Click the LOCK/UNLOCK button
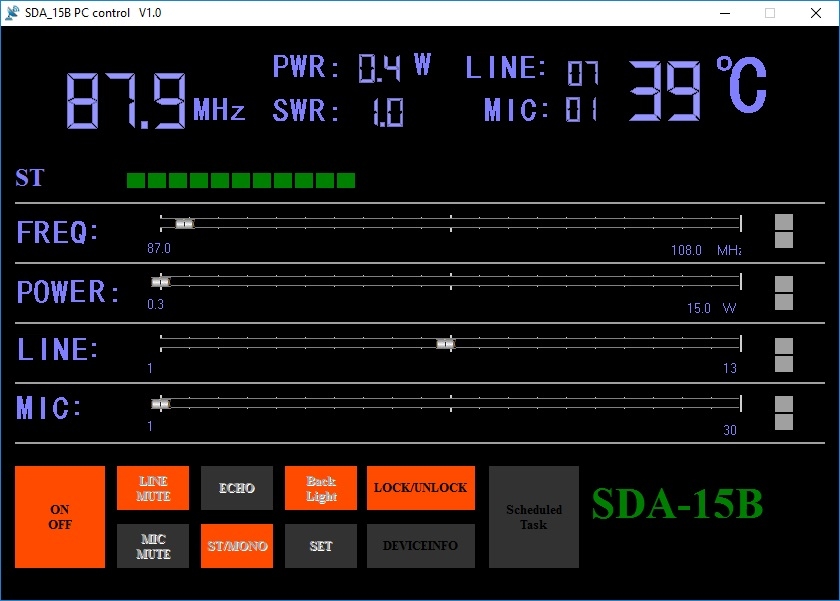The image size is (840, 601). coord(420,488)
